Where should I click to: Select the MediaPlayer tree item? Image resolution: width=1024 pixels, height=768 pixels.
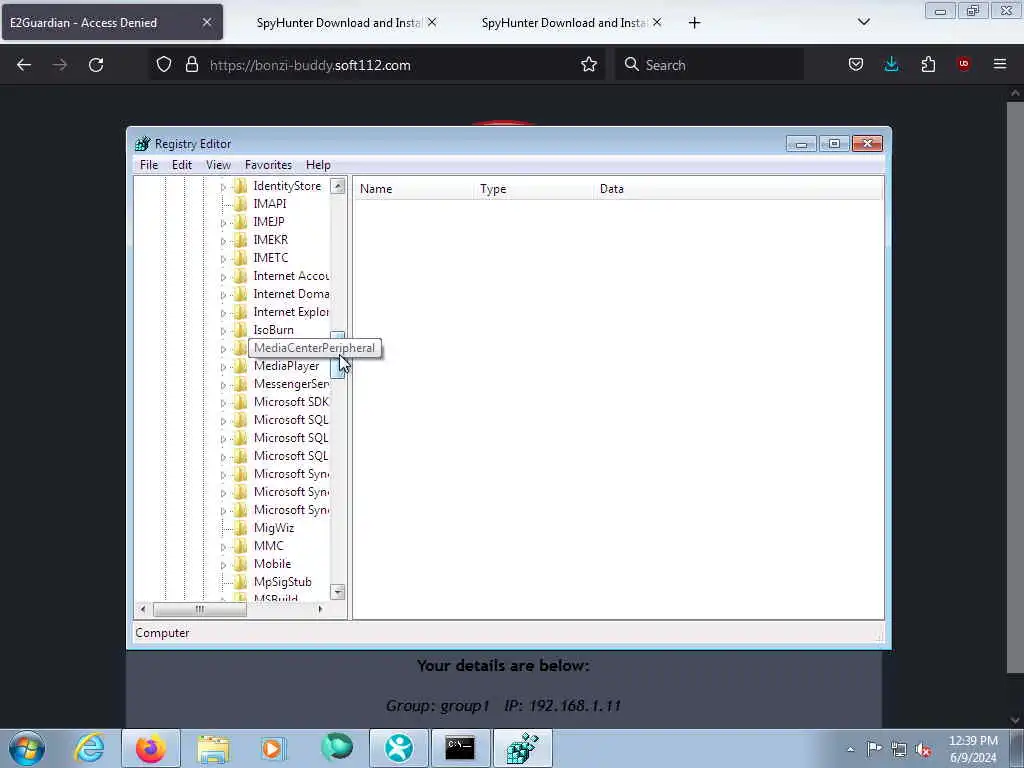point(286,366)
